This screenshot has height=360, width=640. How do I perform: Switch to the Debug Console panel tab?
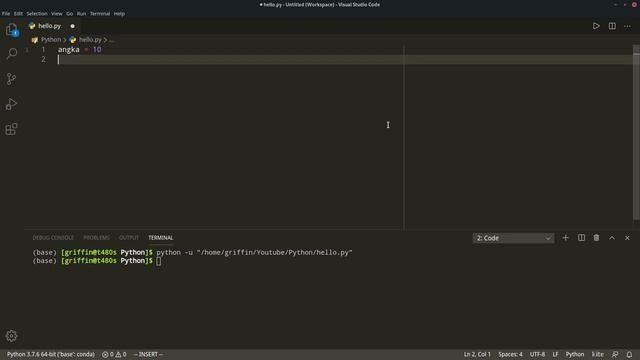[53, 238]
